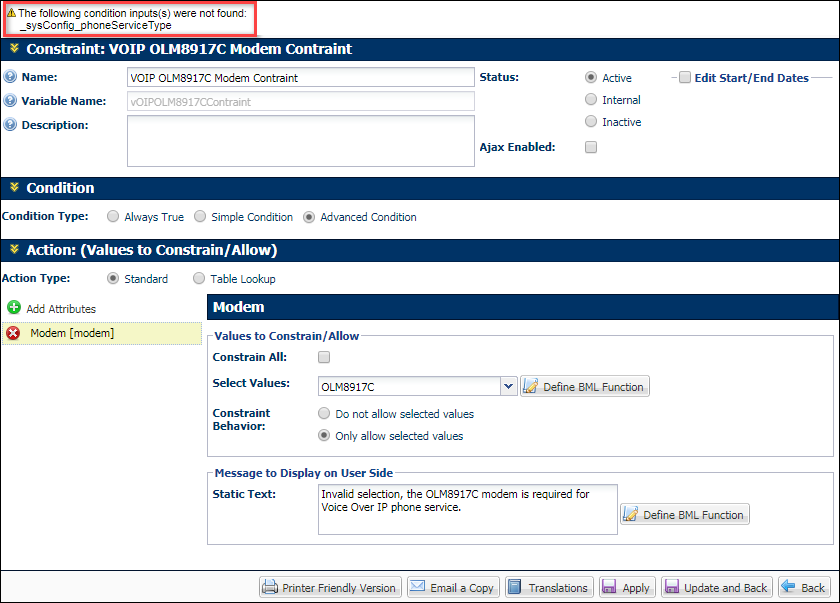Collapse the Constraint section header chevron
This screenshot has height=603, width=840.
point(14,48)
